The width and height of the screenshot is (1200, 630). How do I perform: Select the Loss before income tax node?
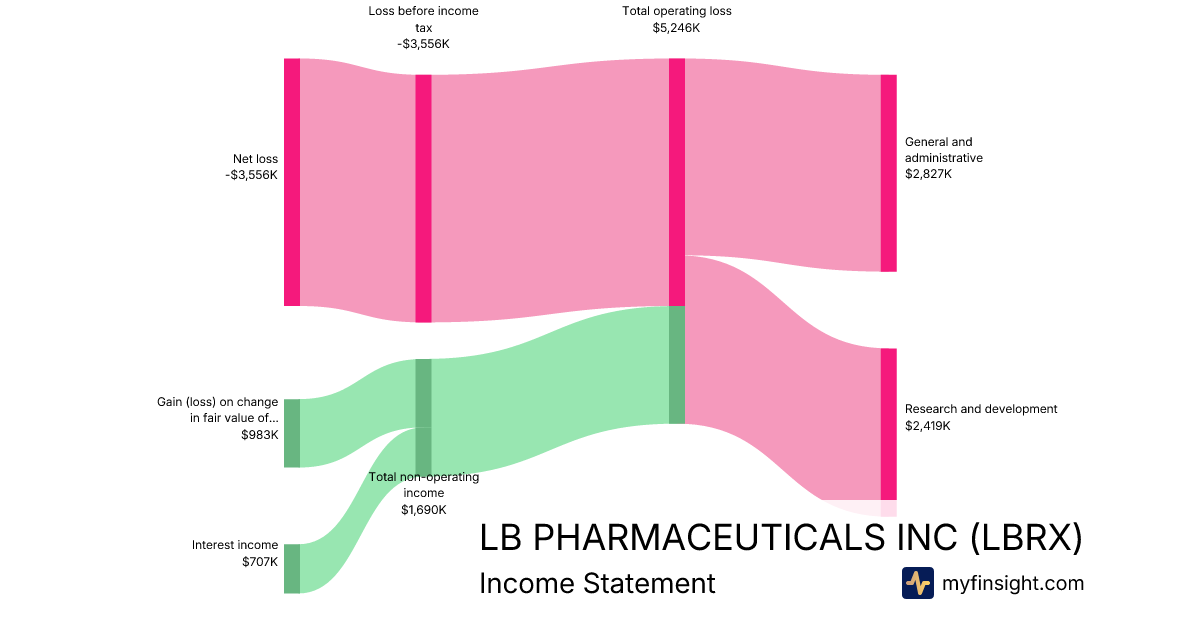point(423,198)
